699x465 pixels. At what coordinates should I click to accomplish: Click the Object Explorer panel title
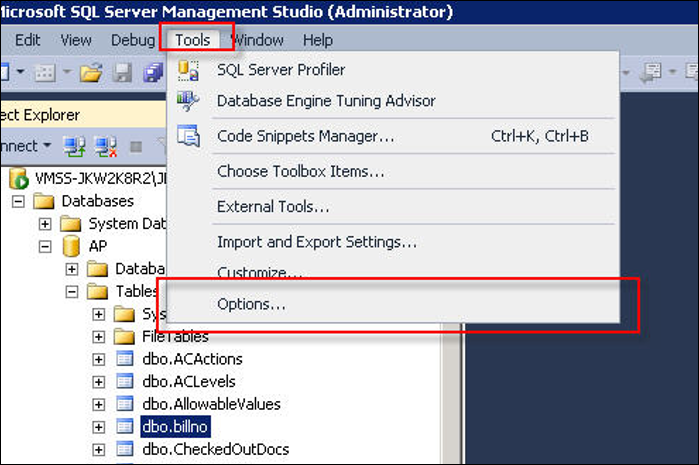40,115
